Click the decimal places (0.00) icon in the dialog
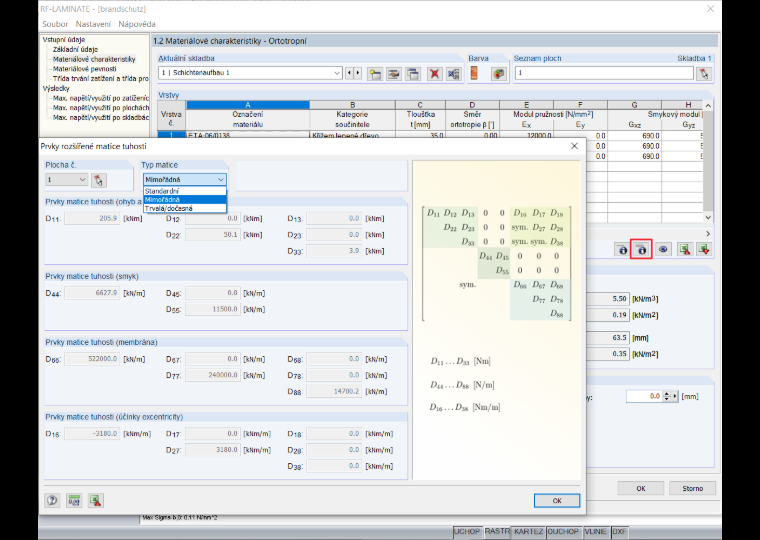This screenshot has height=540, width=760. coord(74,500)
